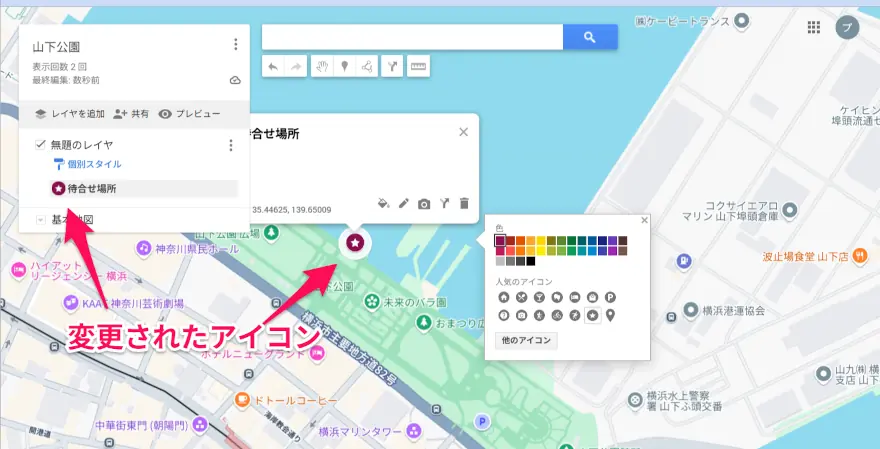Select the draw line tool
This screenshot has width=880, height=449.
pyautogui.click(x=367, y=66)
